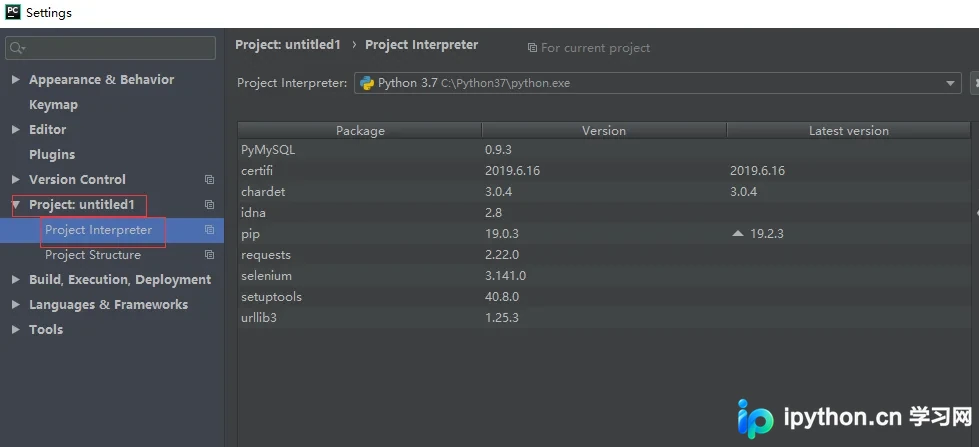The height and width of the screenshot is (447, 979).
Task: Select Project Structure in the tree
Action: [93, 255]
